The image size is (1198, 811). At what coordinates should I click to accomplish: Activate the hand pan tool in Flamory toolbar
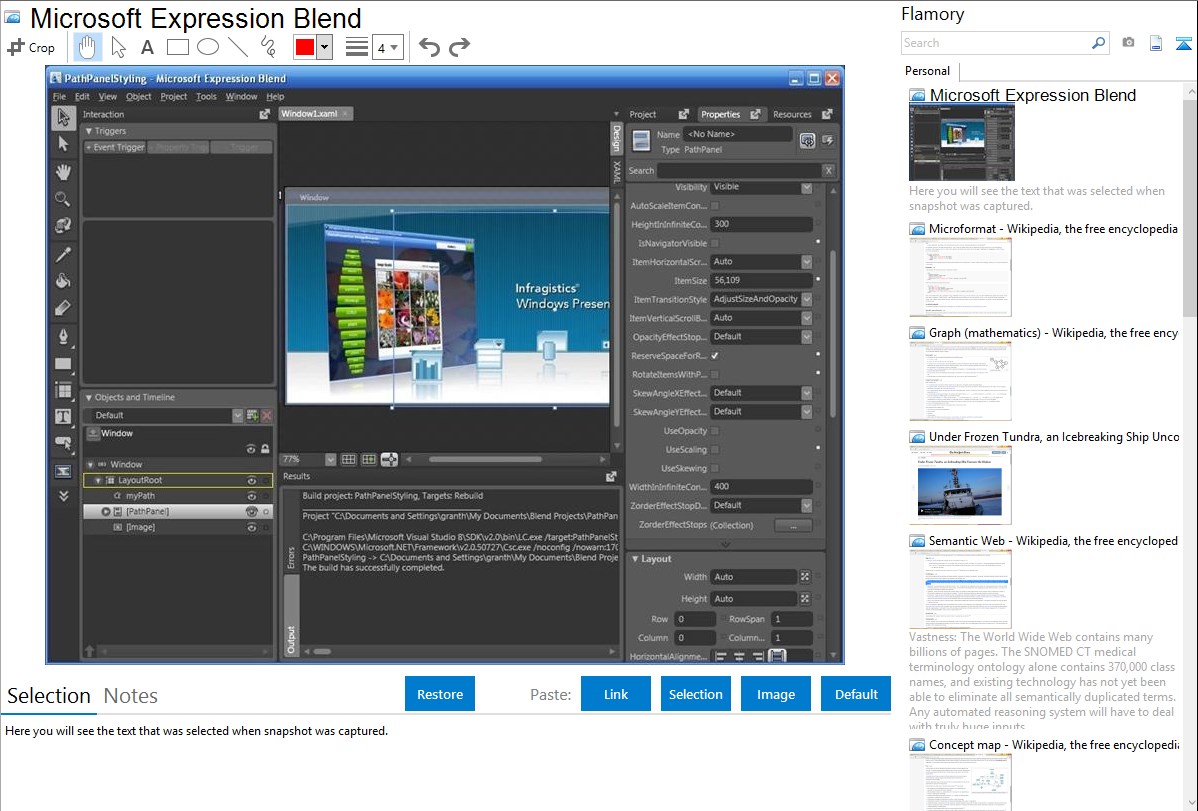[87, 47]
